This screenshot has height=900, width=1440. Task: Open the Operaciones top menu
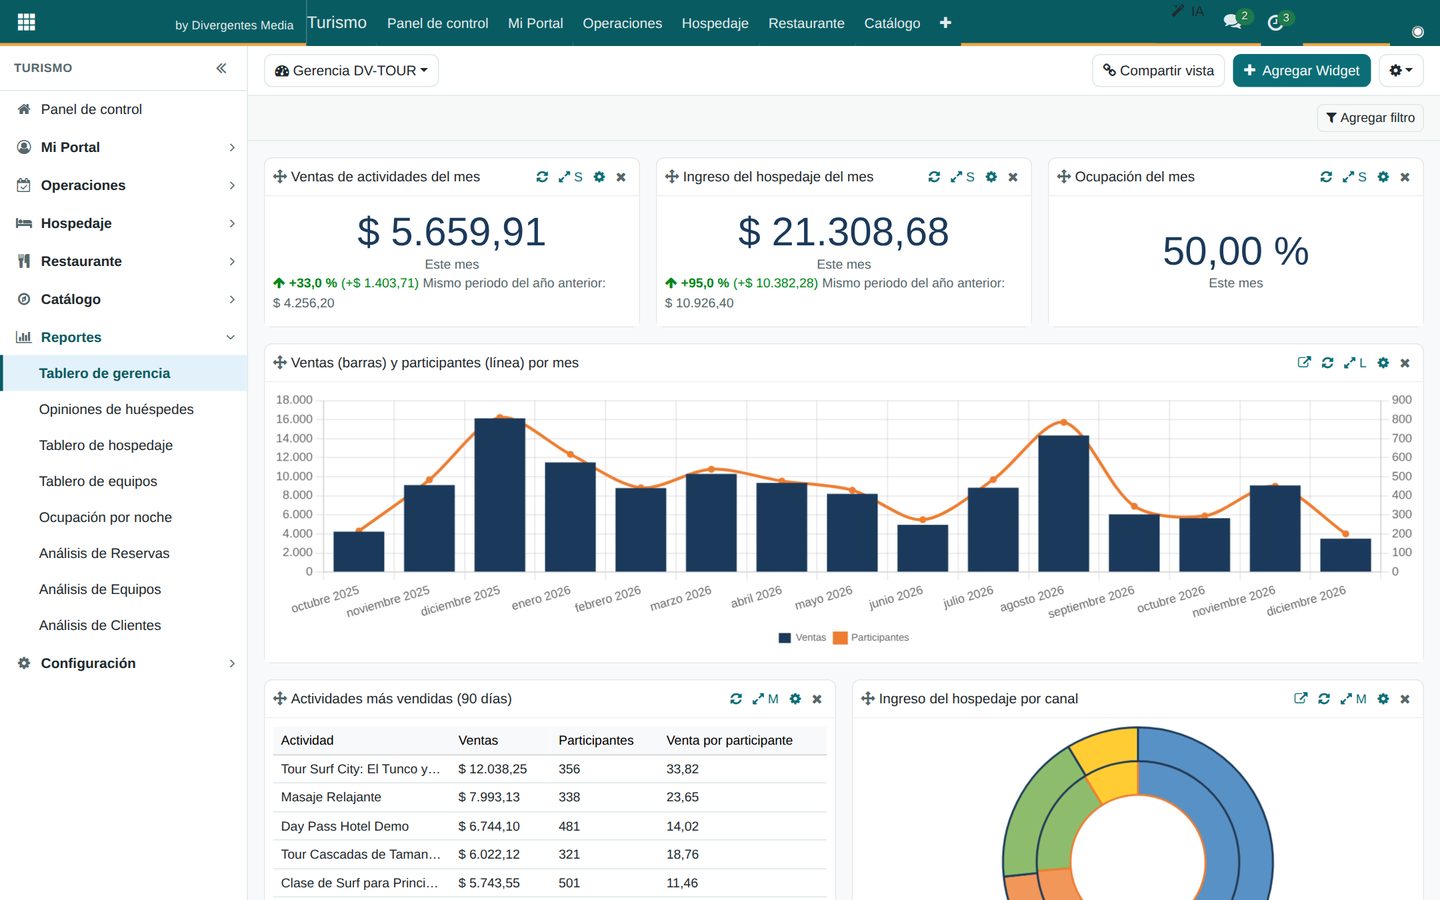pos(622,23)
